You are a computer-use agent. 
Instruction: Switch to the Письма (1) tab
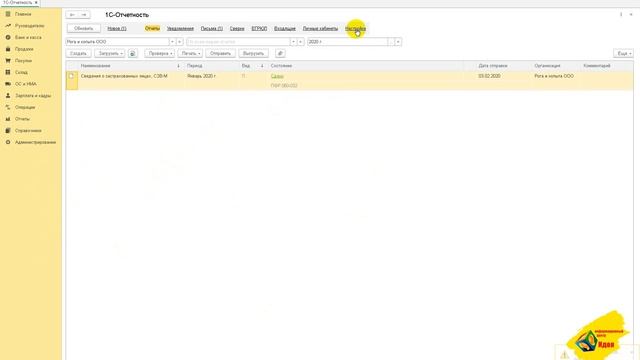pyautogui.click(x=211, y=29)
